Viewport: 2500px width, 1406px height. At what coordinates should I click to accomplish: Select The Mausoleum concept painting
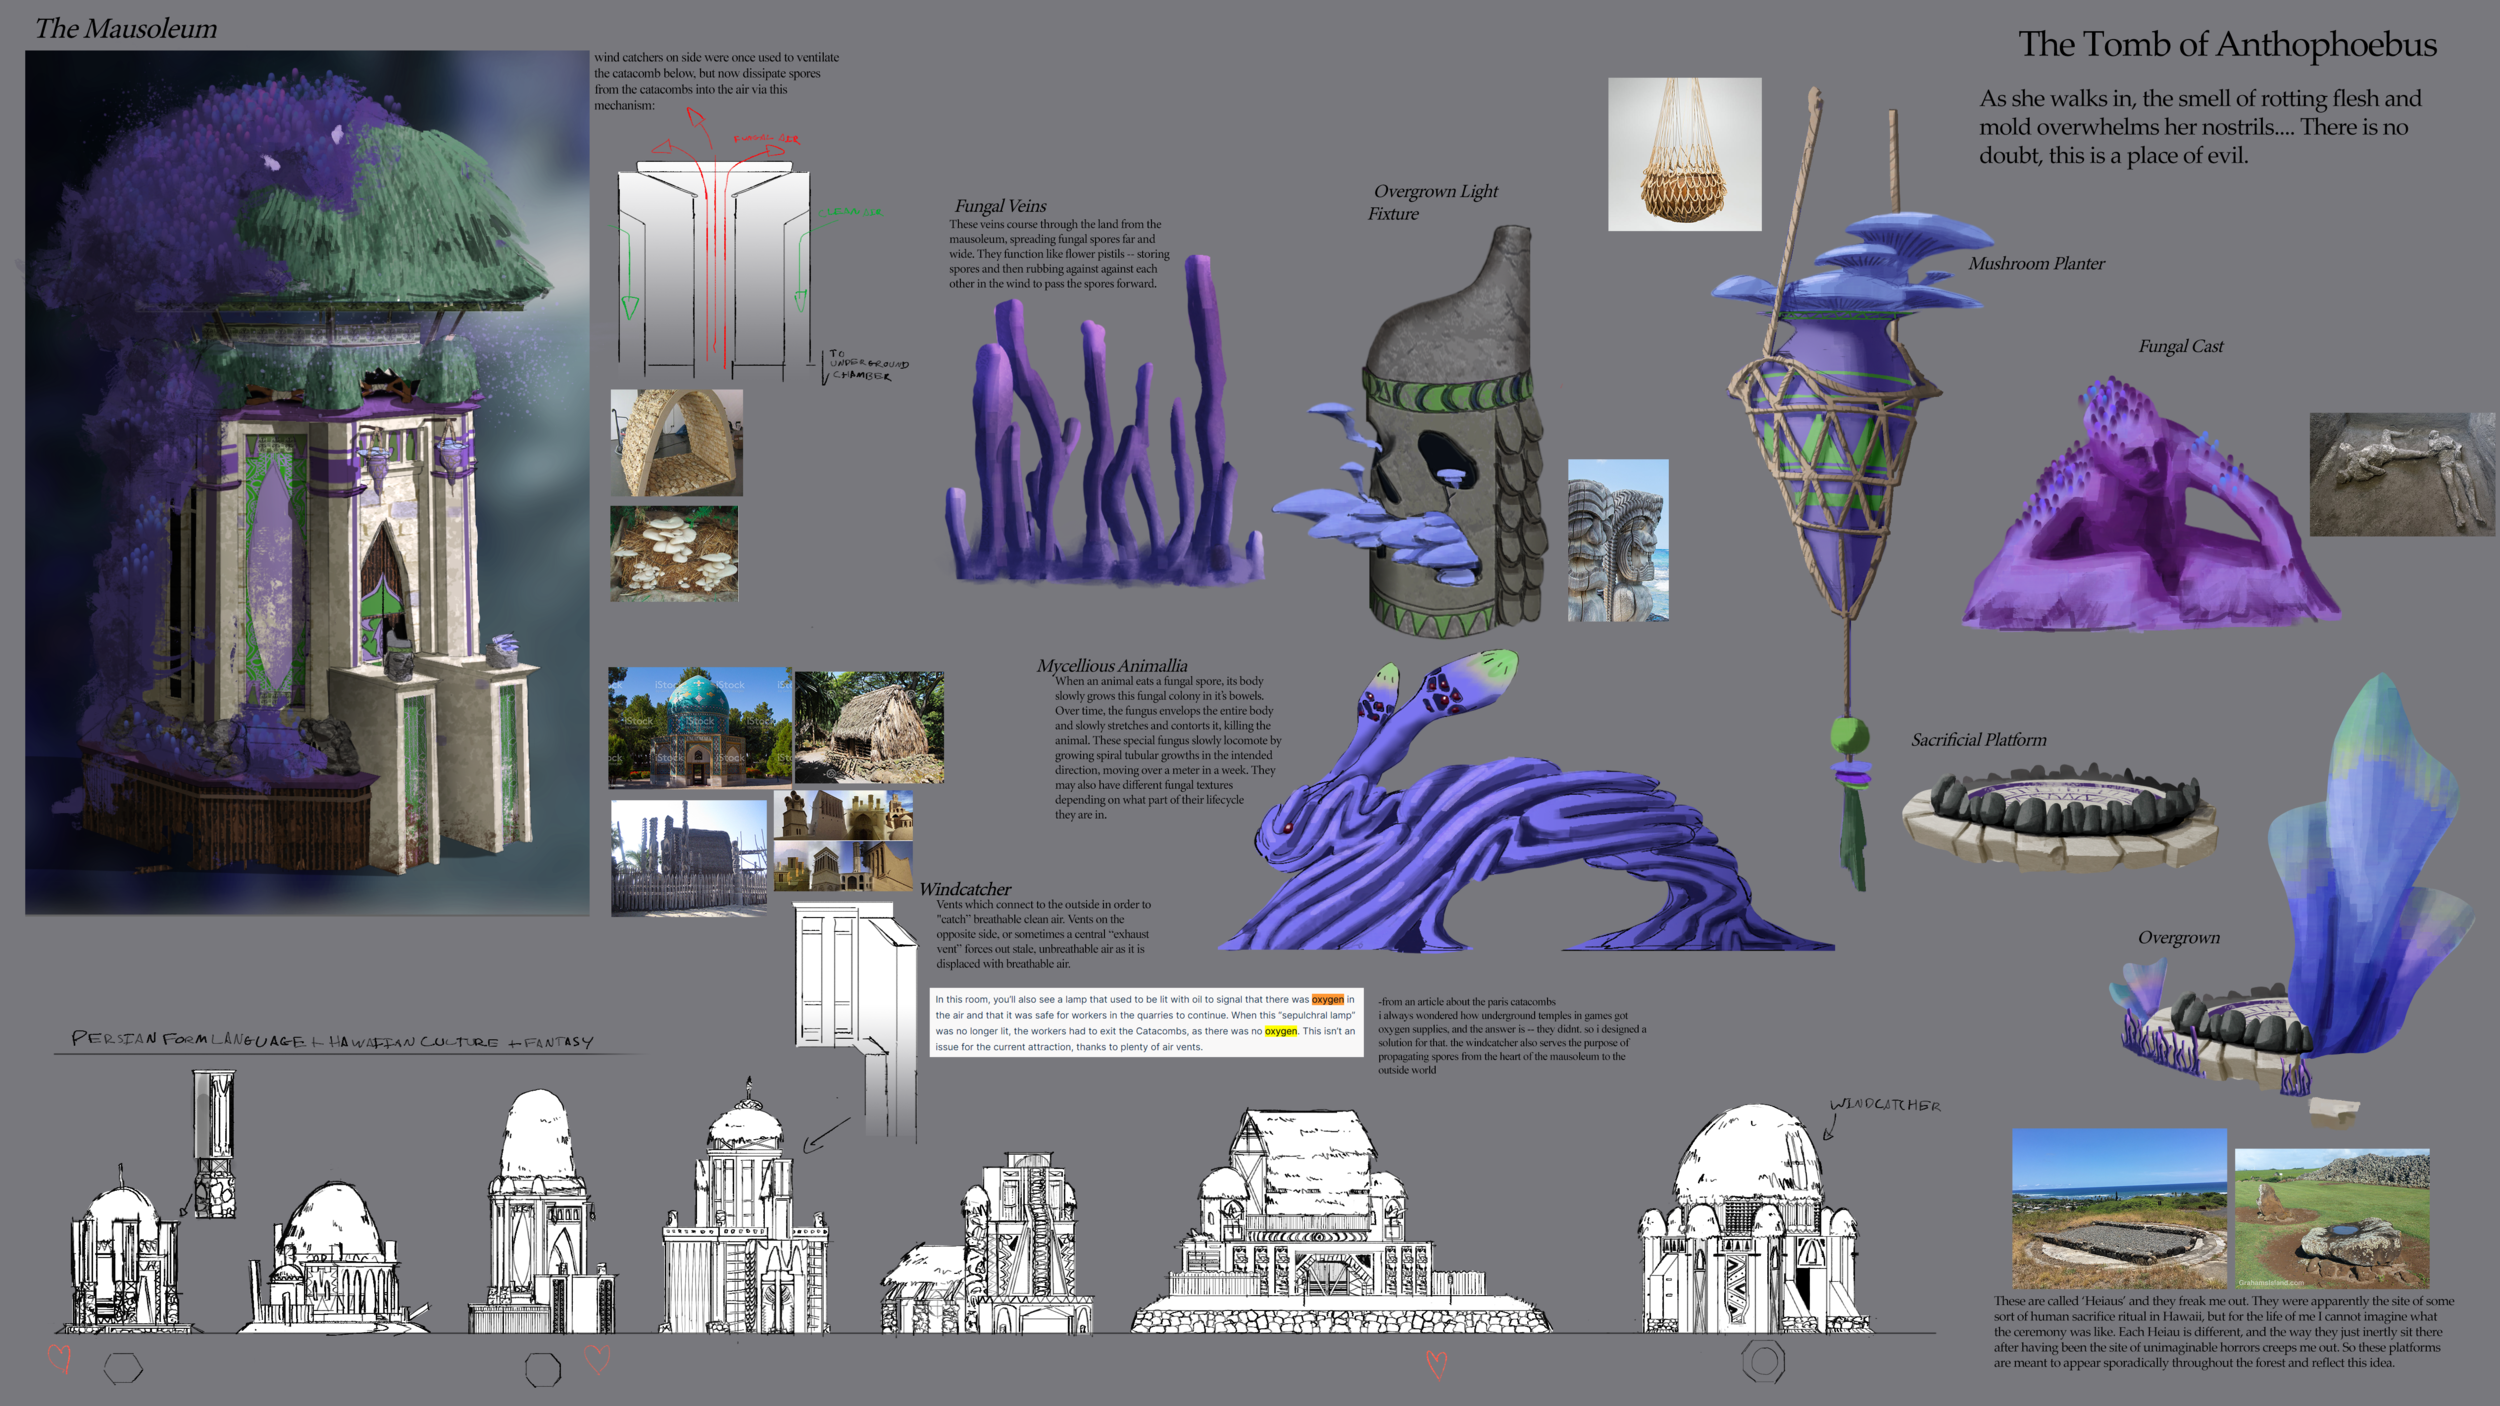tap(300, 490)
